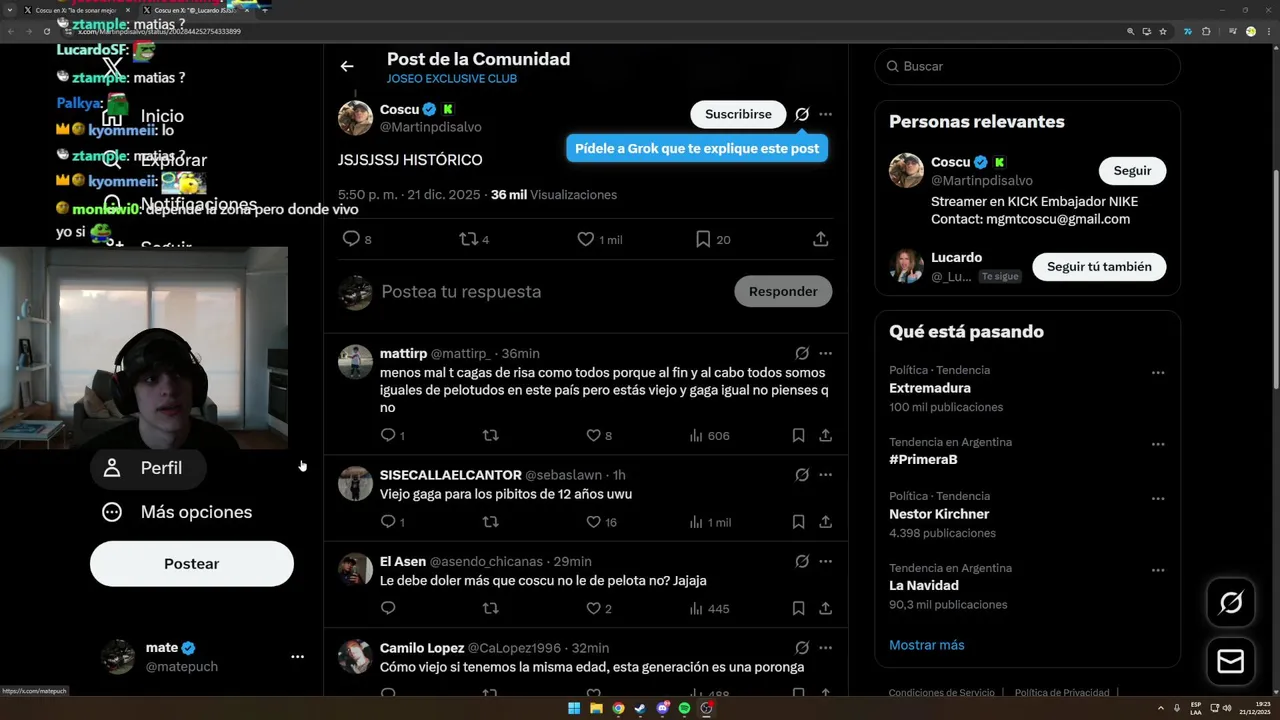Bookmark SISECALLAELCANTOR's reply
The width and height of the screenshot is (1280, 720).
[798, 522]
